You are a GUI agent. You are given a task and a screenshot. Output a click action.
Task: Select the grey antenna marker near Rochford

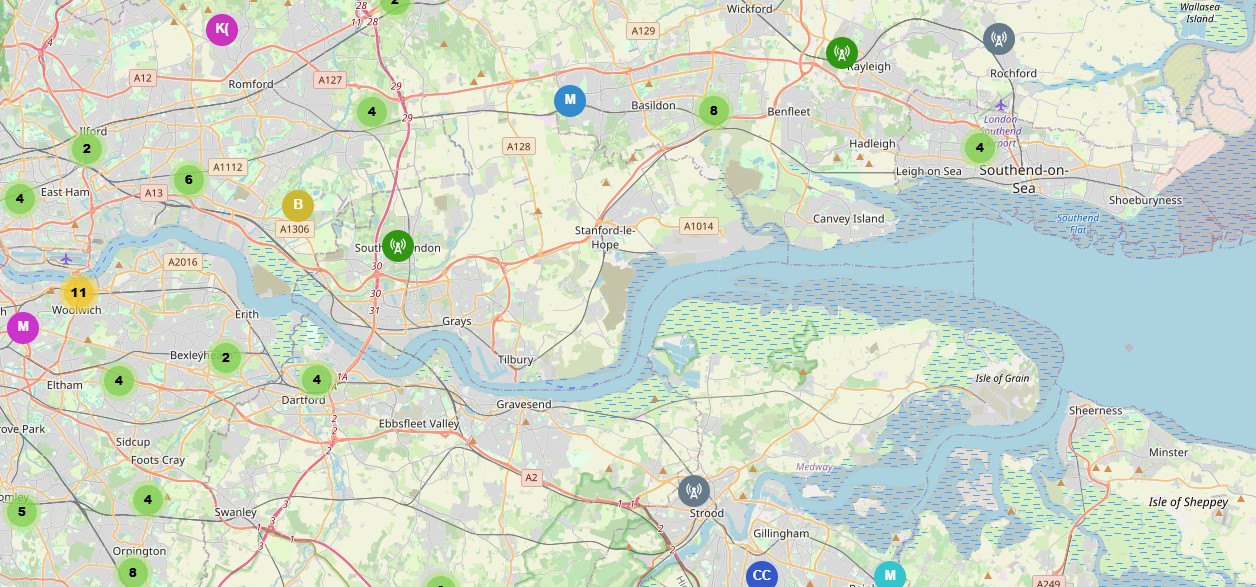coord(998,40)
